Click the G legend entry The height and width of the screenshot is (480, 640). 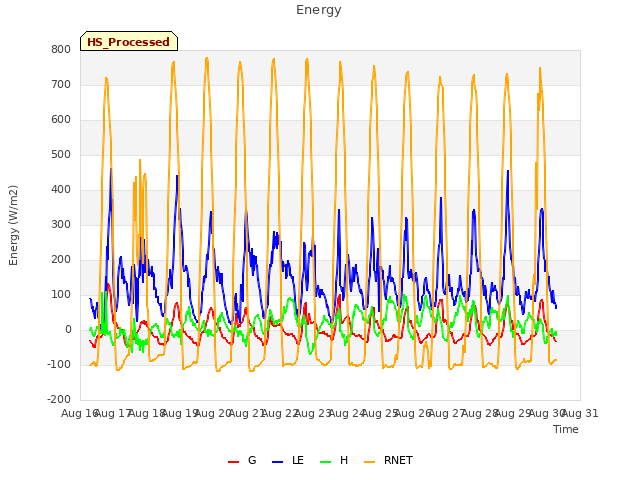[x=242, y=460]
